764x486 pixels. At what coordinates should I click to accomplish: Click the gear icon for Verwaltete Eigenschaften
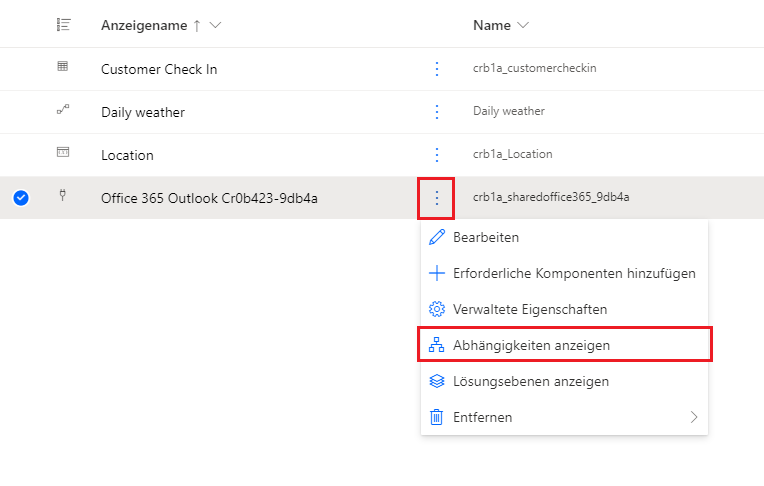(437, 309)
